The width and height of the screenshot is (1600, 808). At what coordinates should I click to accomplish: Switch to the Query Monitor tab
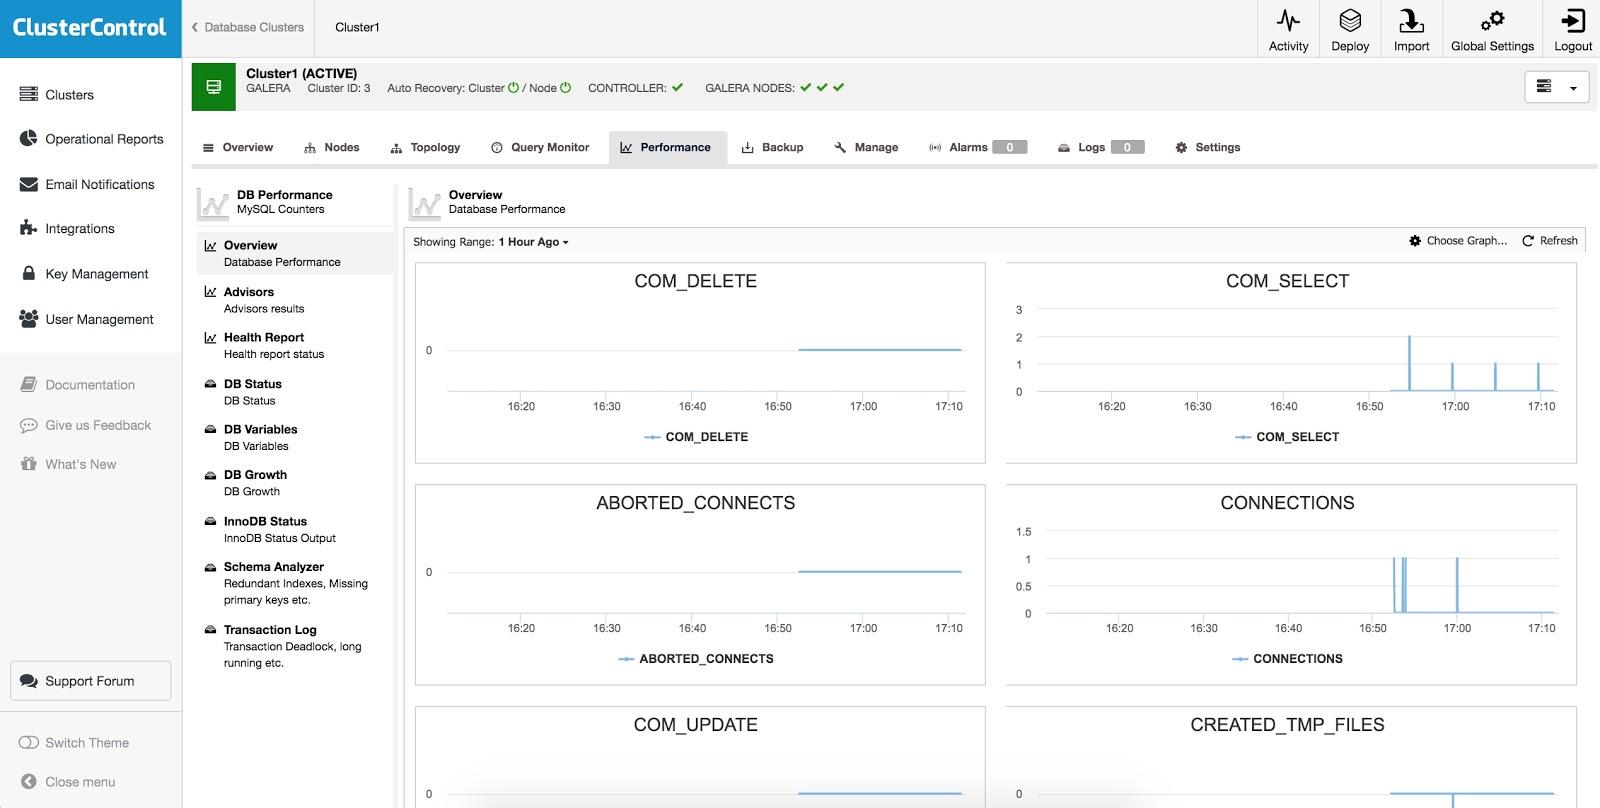point(540,147)
